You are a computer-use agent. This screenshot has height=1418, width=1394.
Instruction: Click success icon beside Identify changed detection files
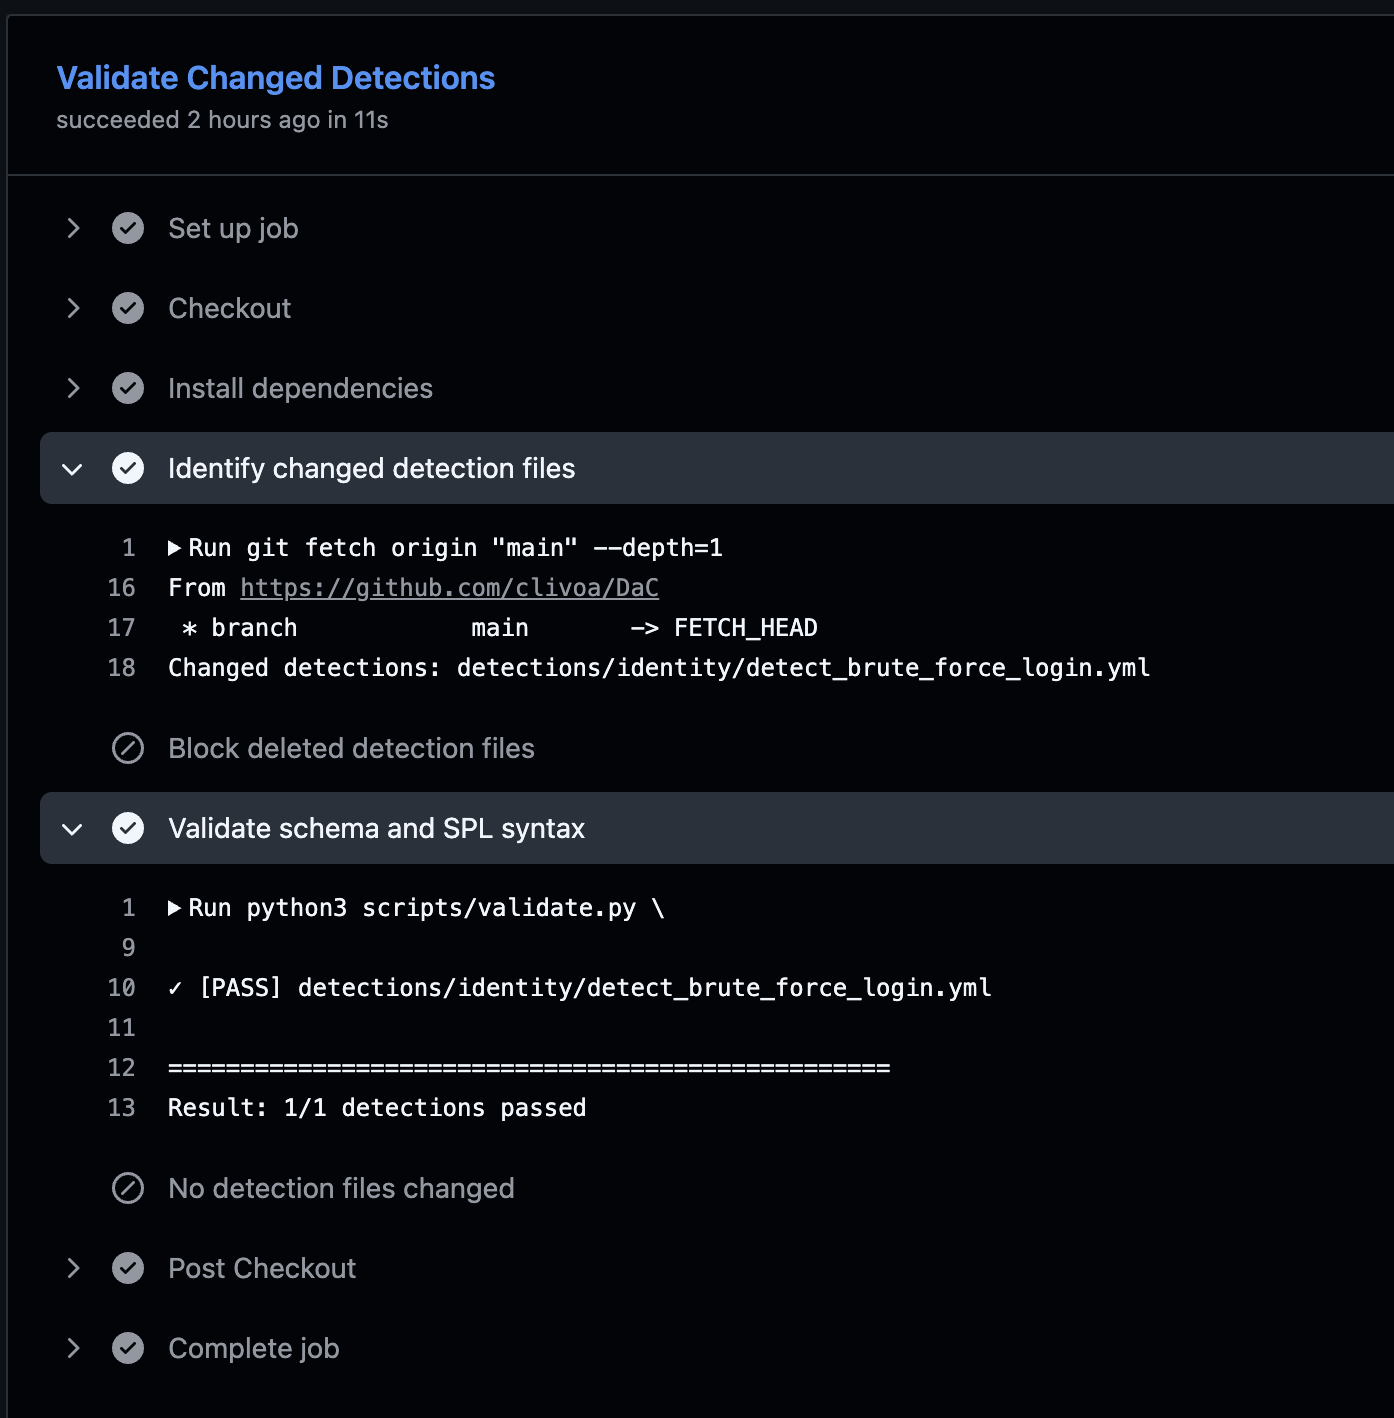tap(128, 468)
